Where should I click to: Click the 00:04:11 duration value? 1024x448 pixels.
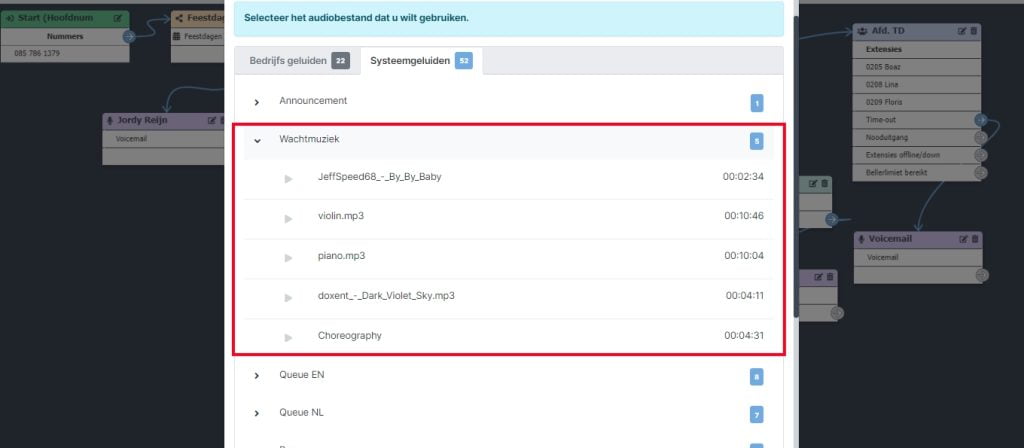point(744,295)
